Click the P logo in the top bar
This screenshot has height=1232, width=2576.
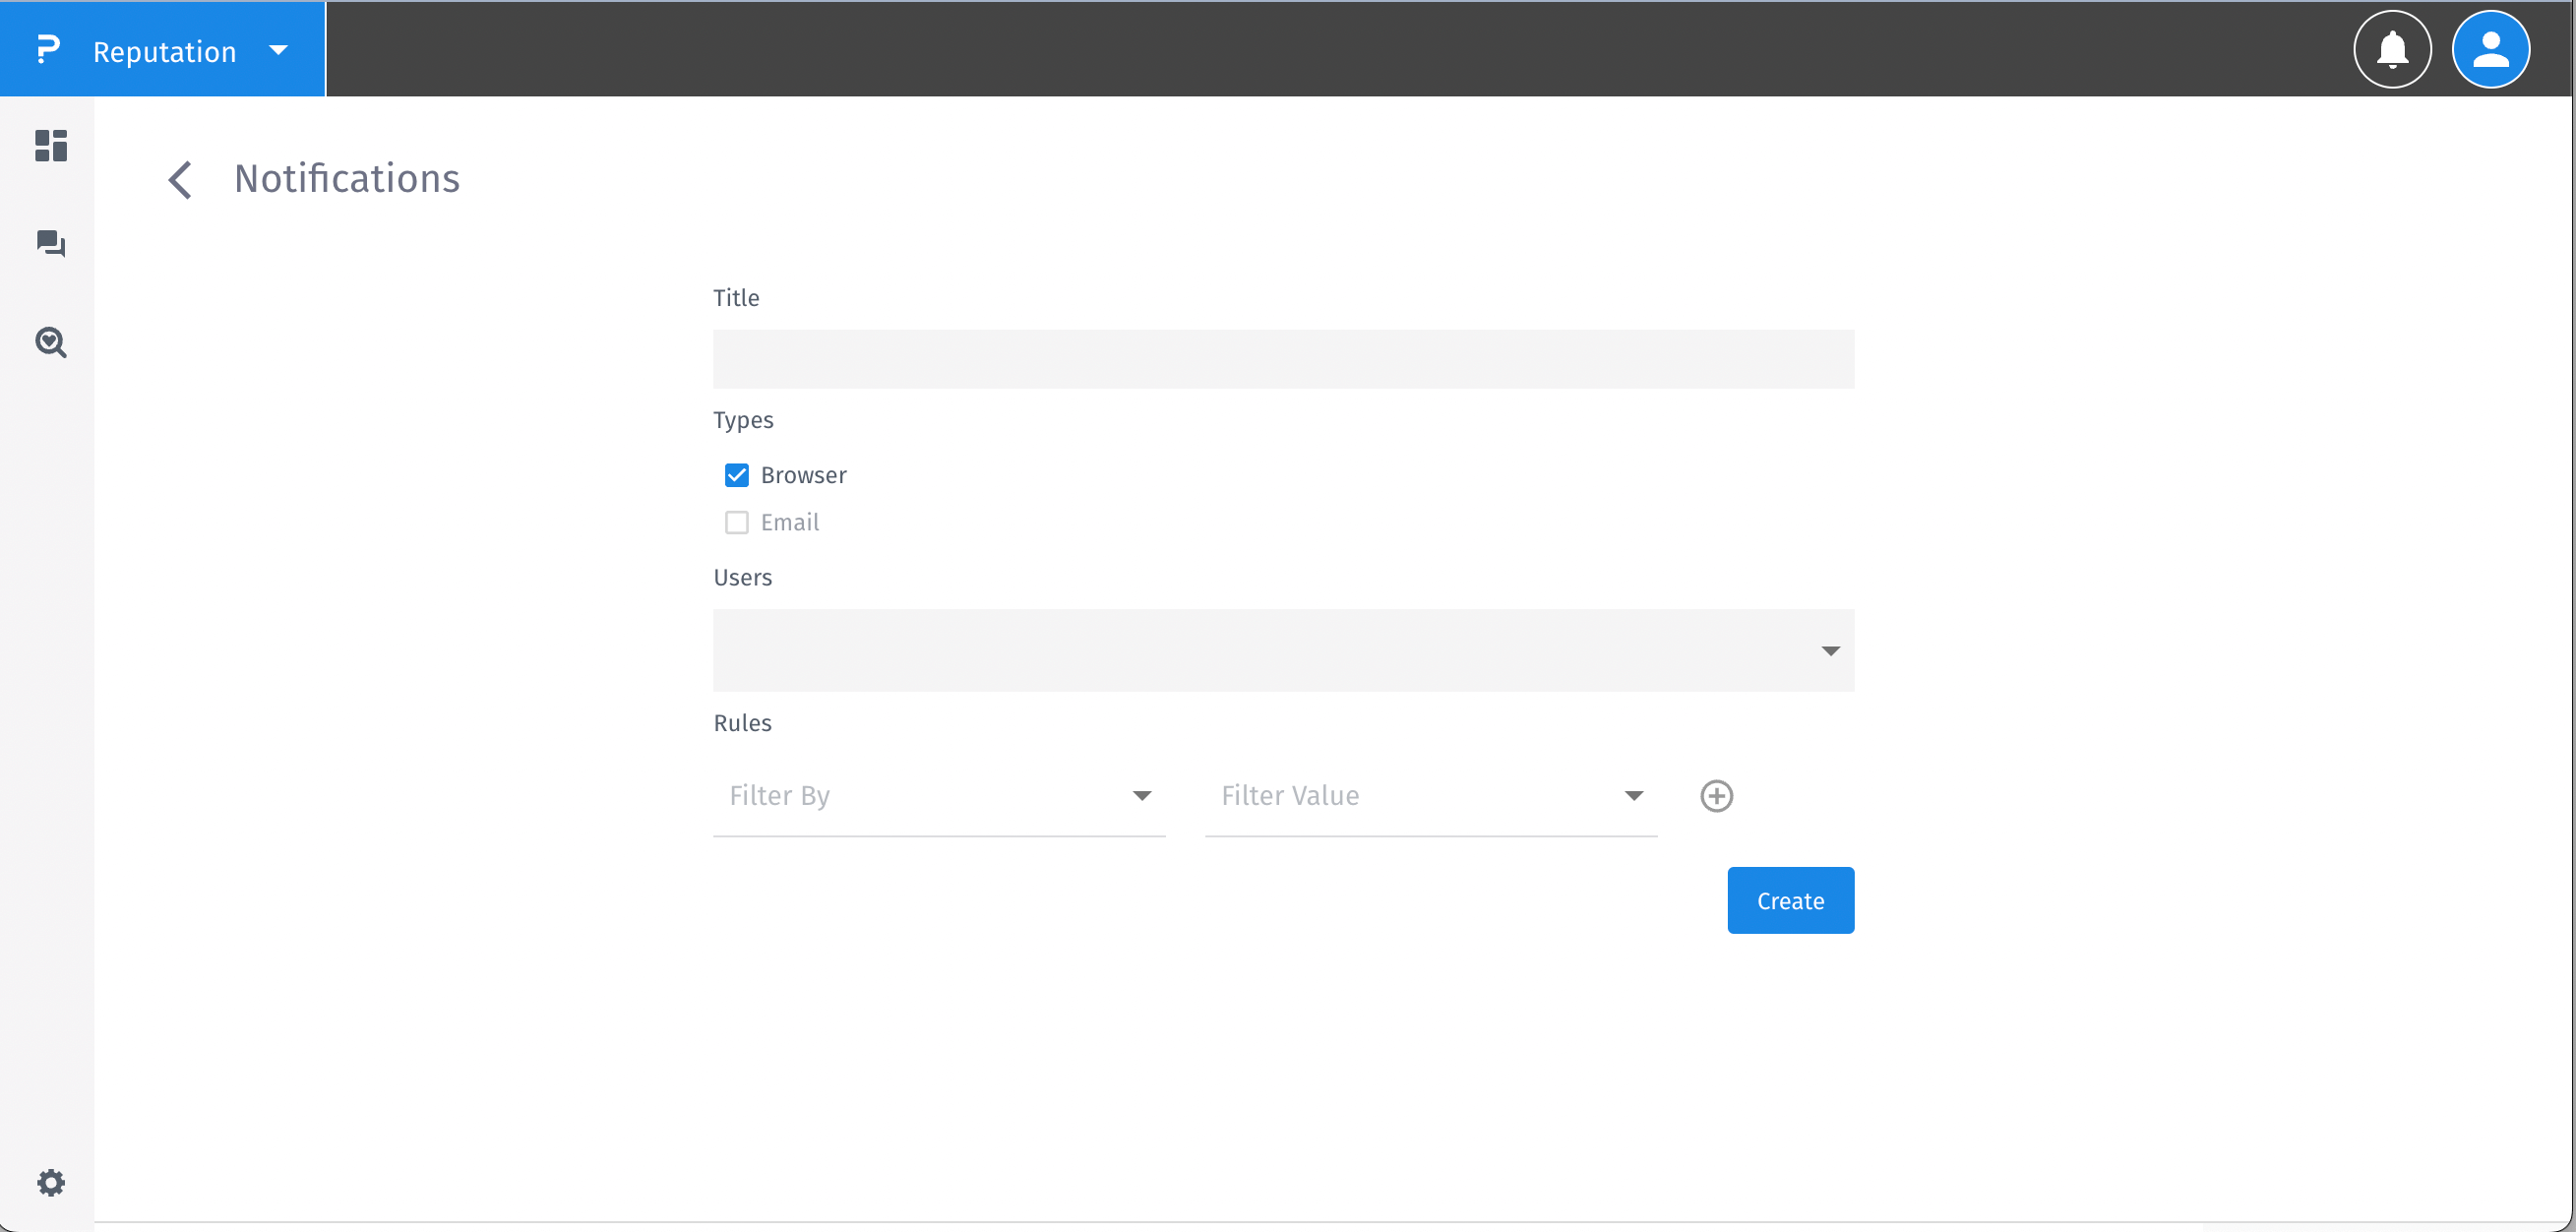click(x=47, y=49)
